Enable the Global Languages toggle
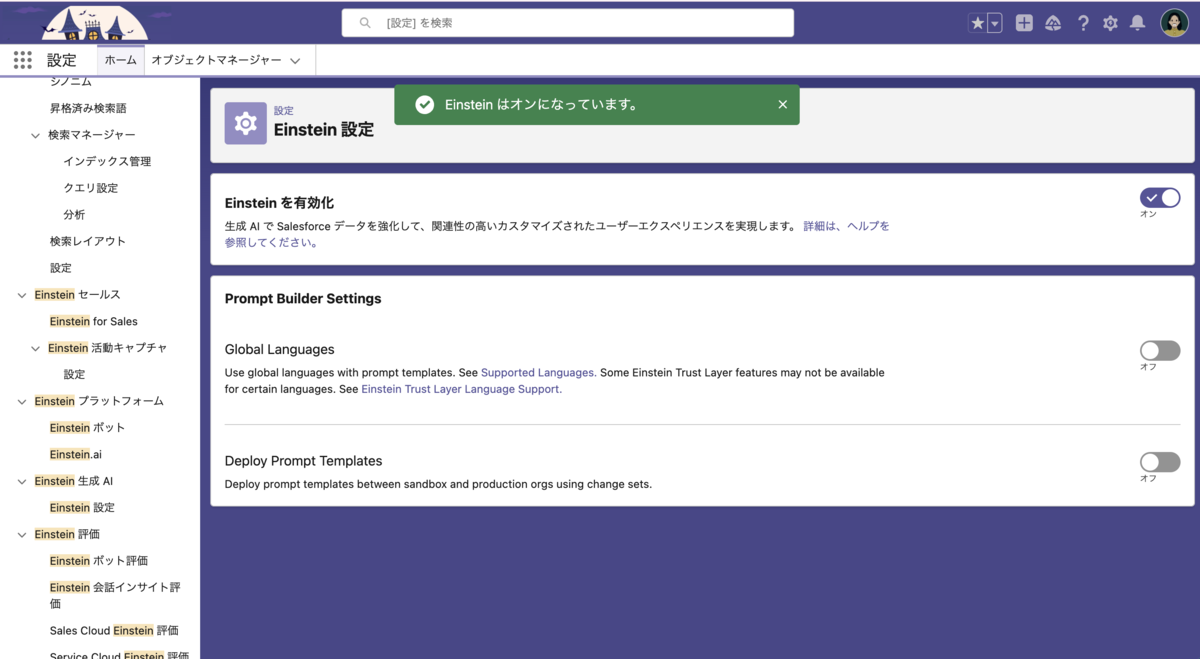The width and height of the screenshot is (1200, 659). 1160,350
